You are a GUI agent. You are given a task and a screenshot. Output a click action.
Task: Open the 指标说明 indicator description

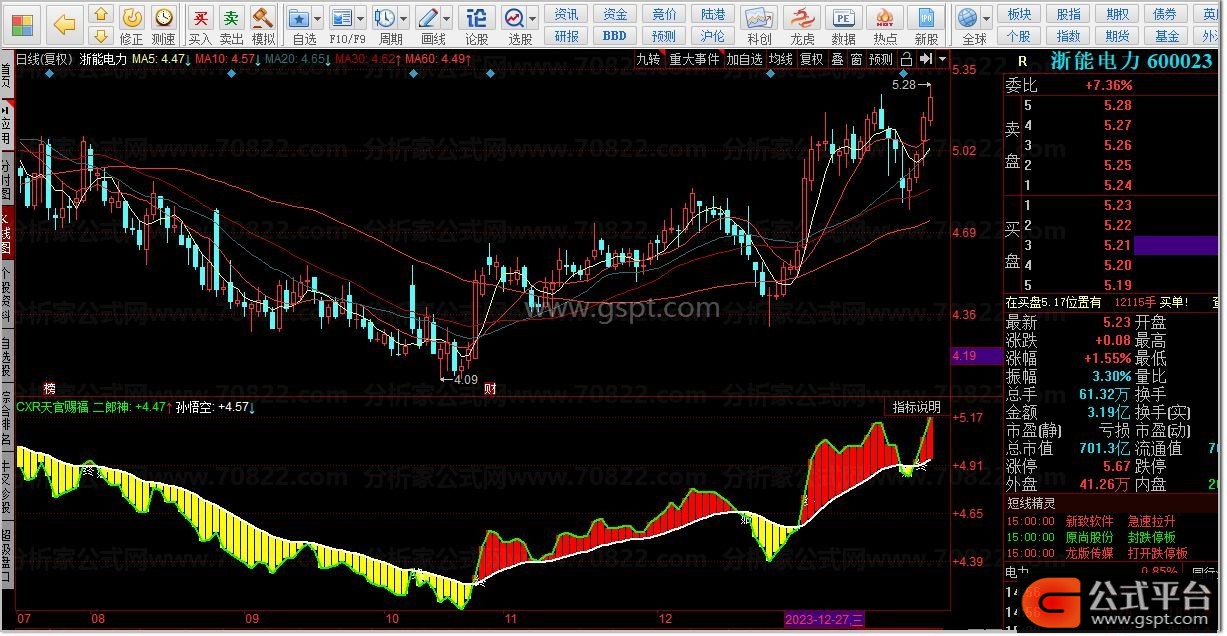tap(918, 407)
